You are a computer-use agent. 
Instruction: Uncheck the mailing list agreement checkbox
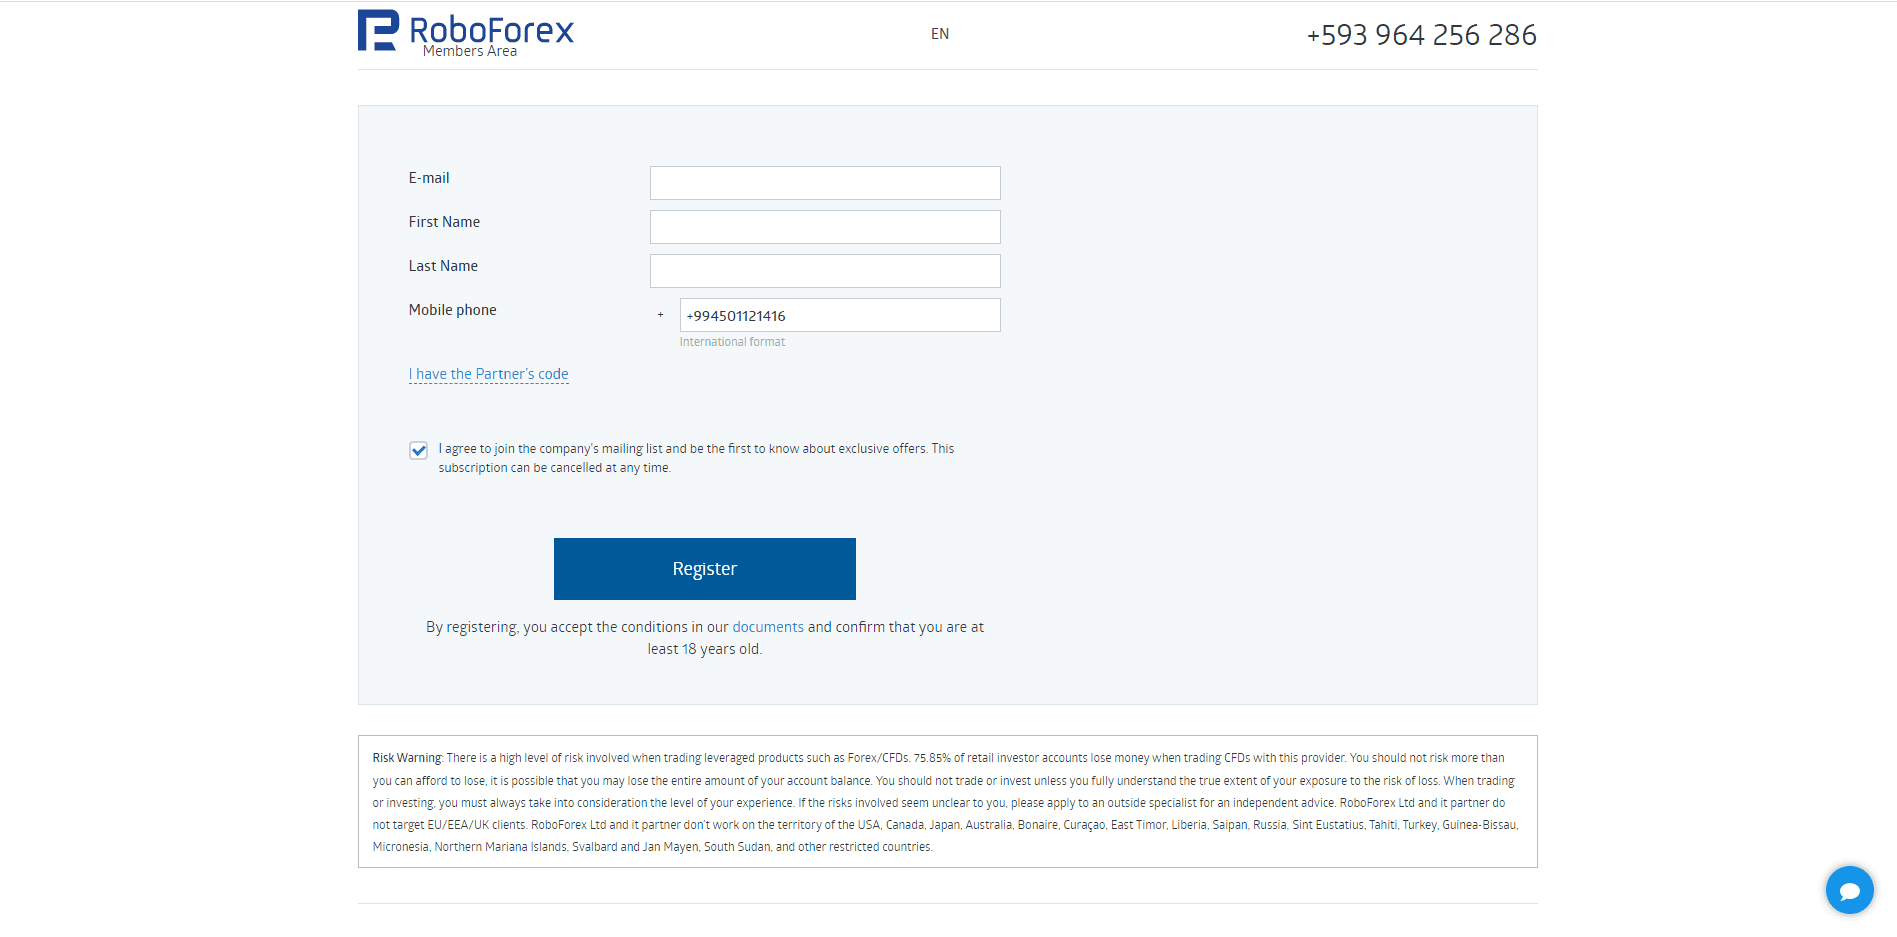(418, 450)
